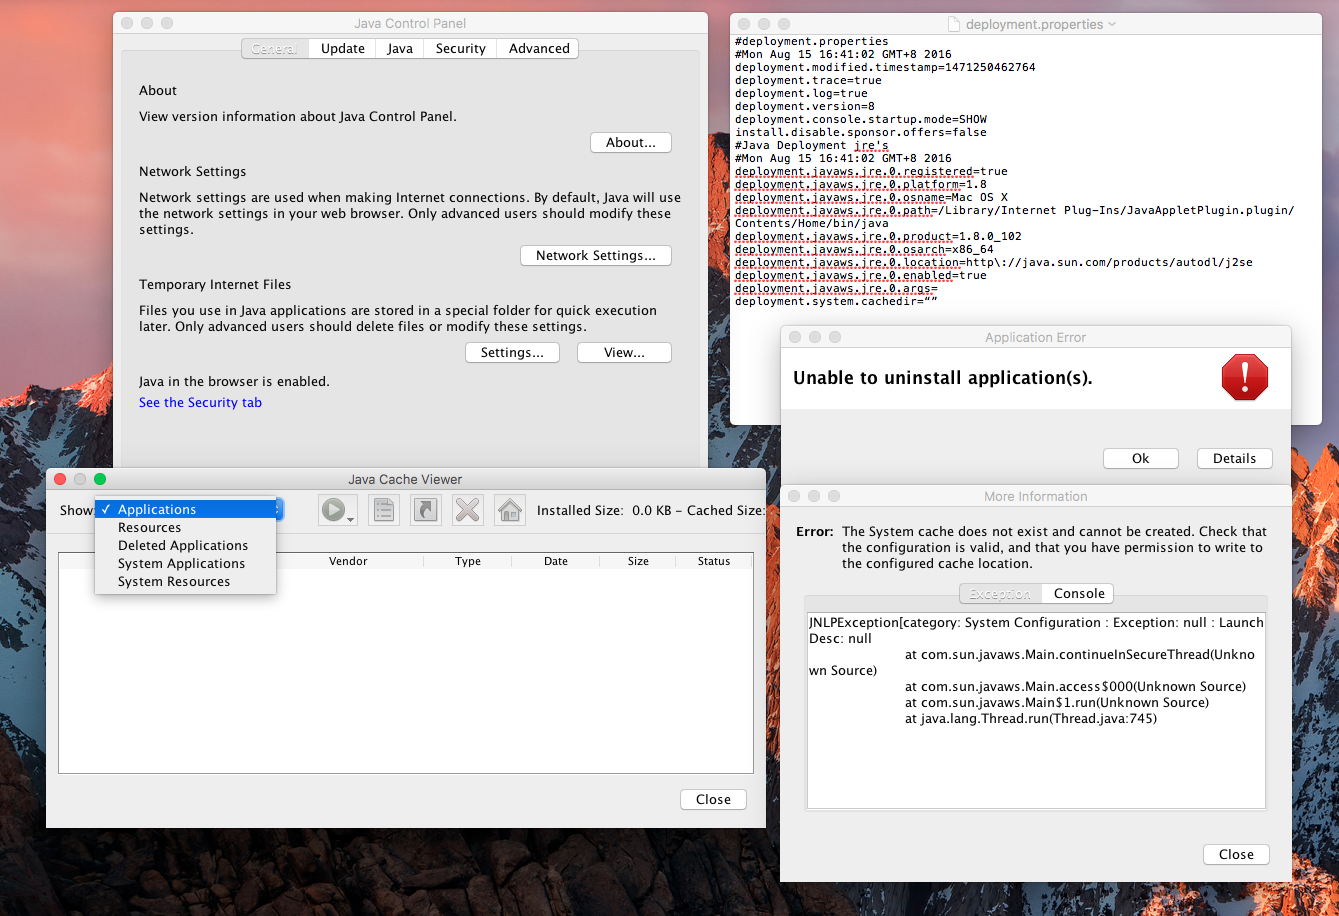Click the Network Settings... button
This screenshot has width=1339, height=916.
(x=595, y=256)
